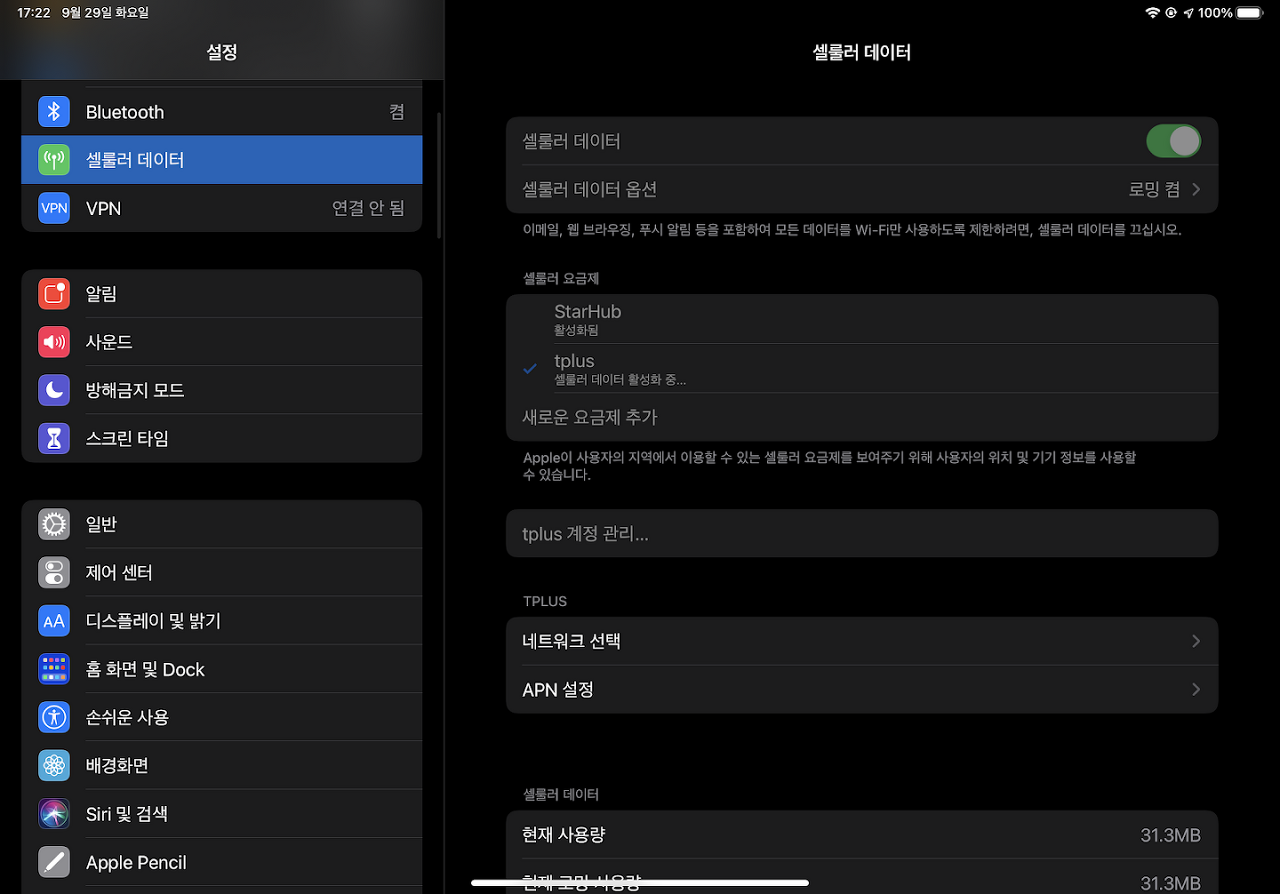Tap the Apple Pencil icon
The width and height of the screenshot is (1280, 894).
point(54,862)
